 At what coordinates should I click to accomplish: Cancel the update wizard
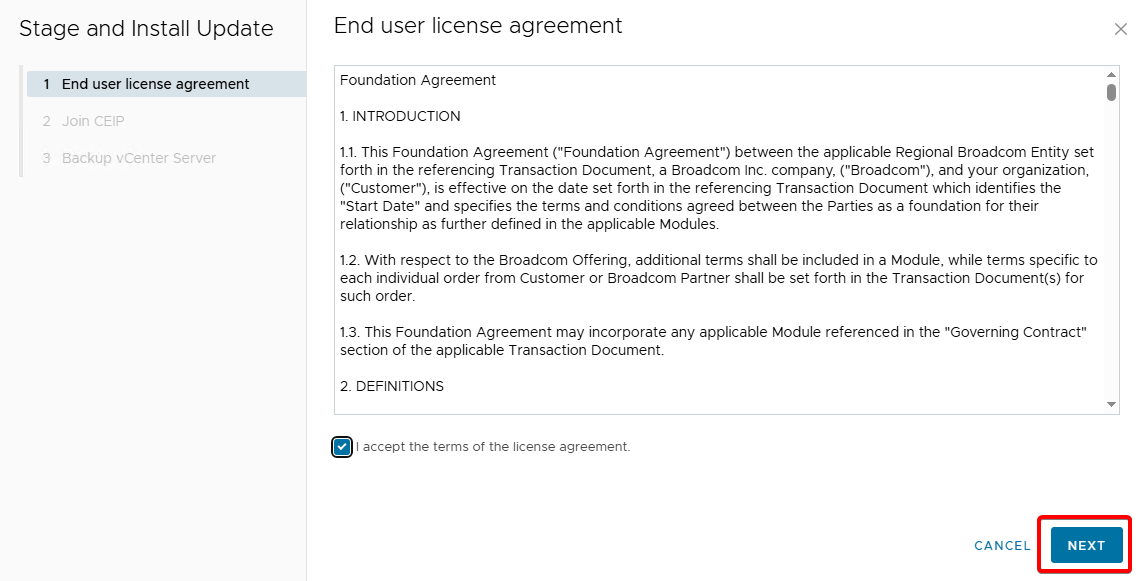[x=1002, y=546]
